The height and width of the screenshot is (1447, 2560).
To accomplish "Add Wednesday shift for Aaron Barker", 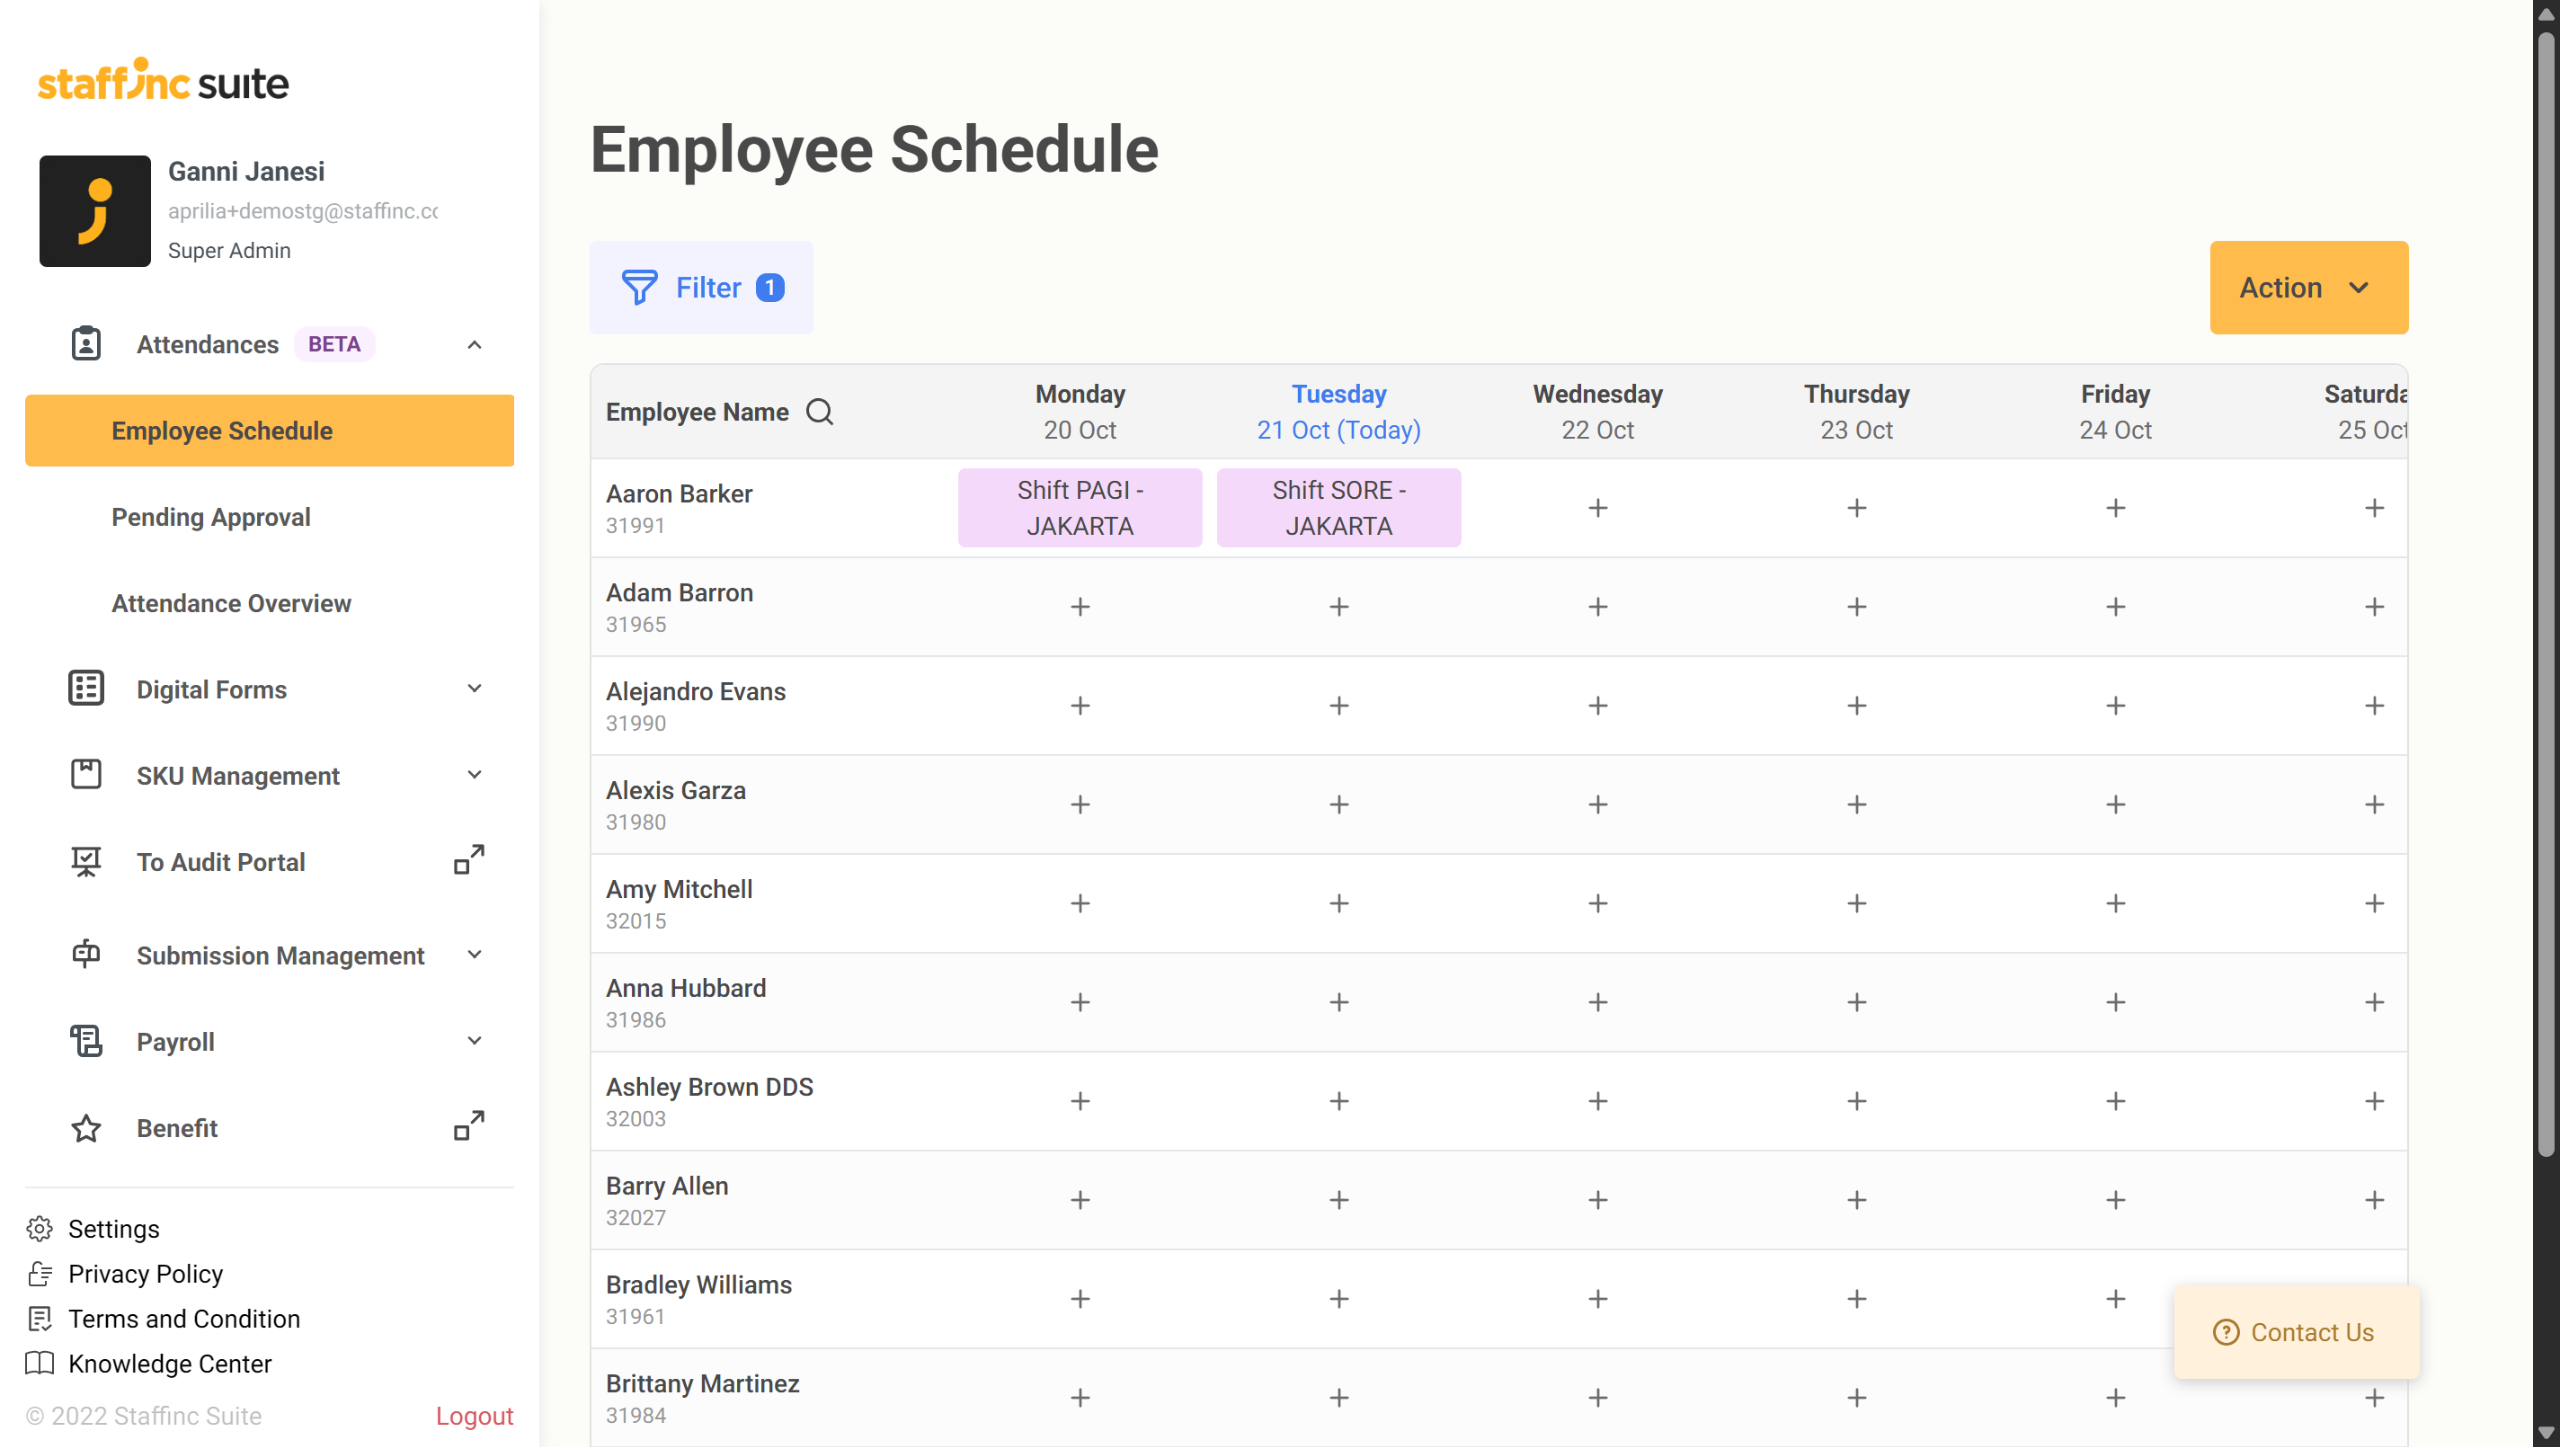I will click(1597, 508).
